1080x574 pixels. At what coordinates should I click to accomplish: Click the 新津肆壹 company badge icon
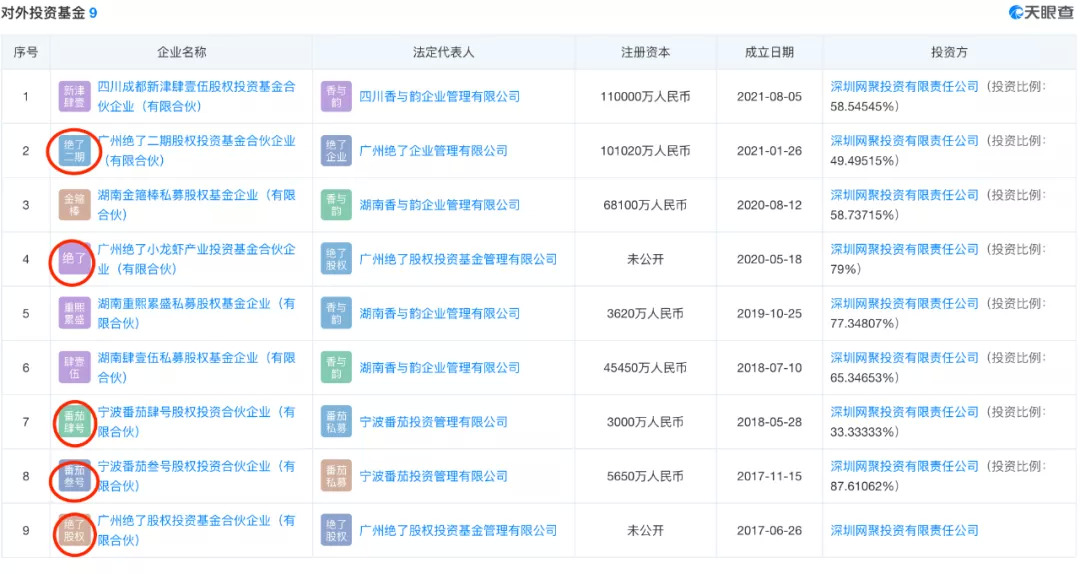click(x=75, y=97)
